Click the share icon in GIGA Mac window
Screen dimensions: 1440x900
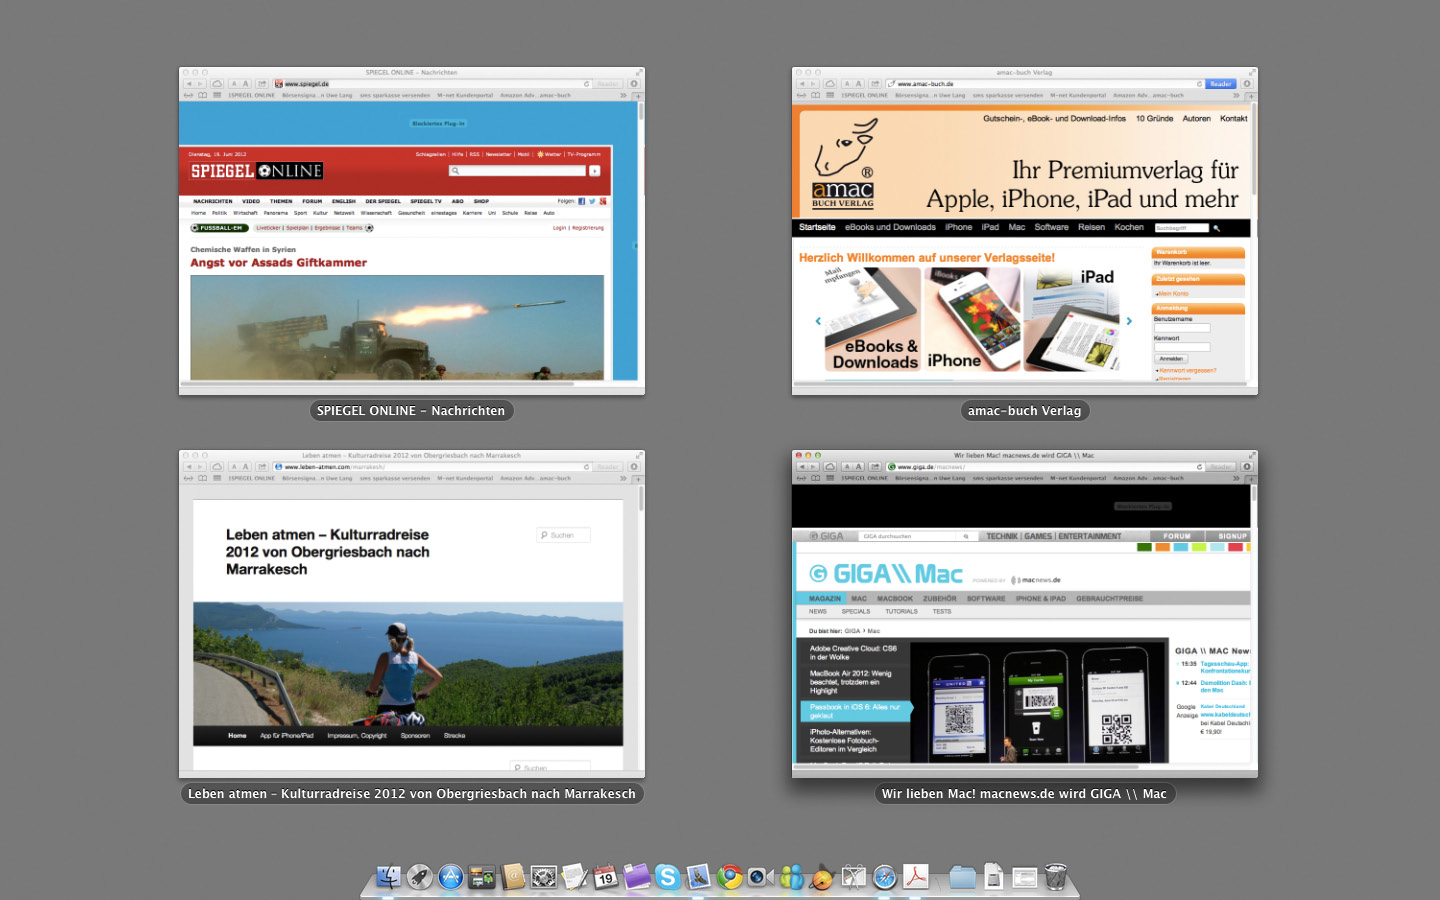click(x=875, y=467)
